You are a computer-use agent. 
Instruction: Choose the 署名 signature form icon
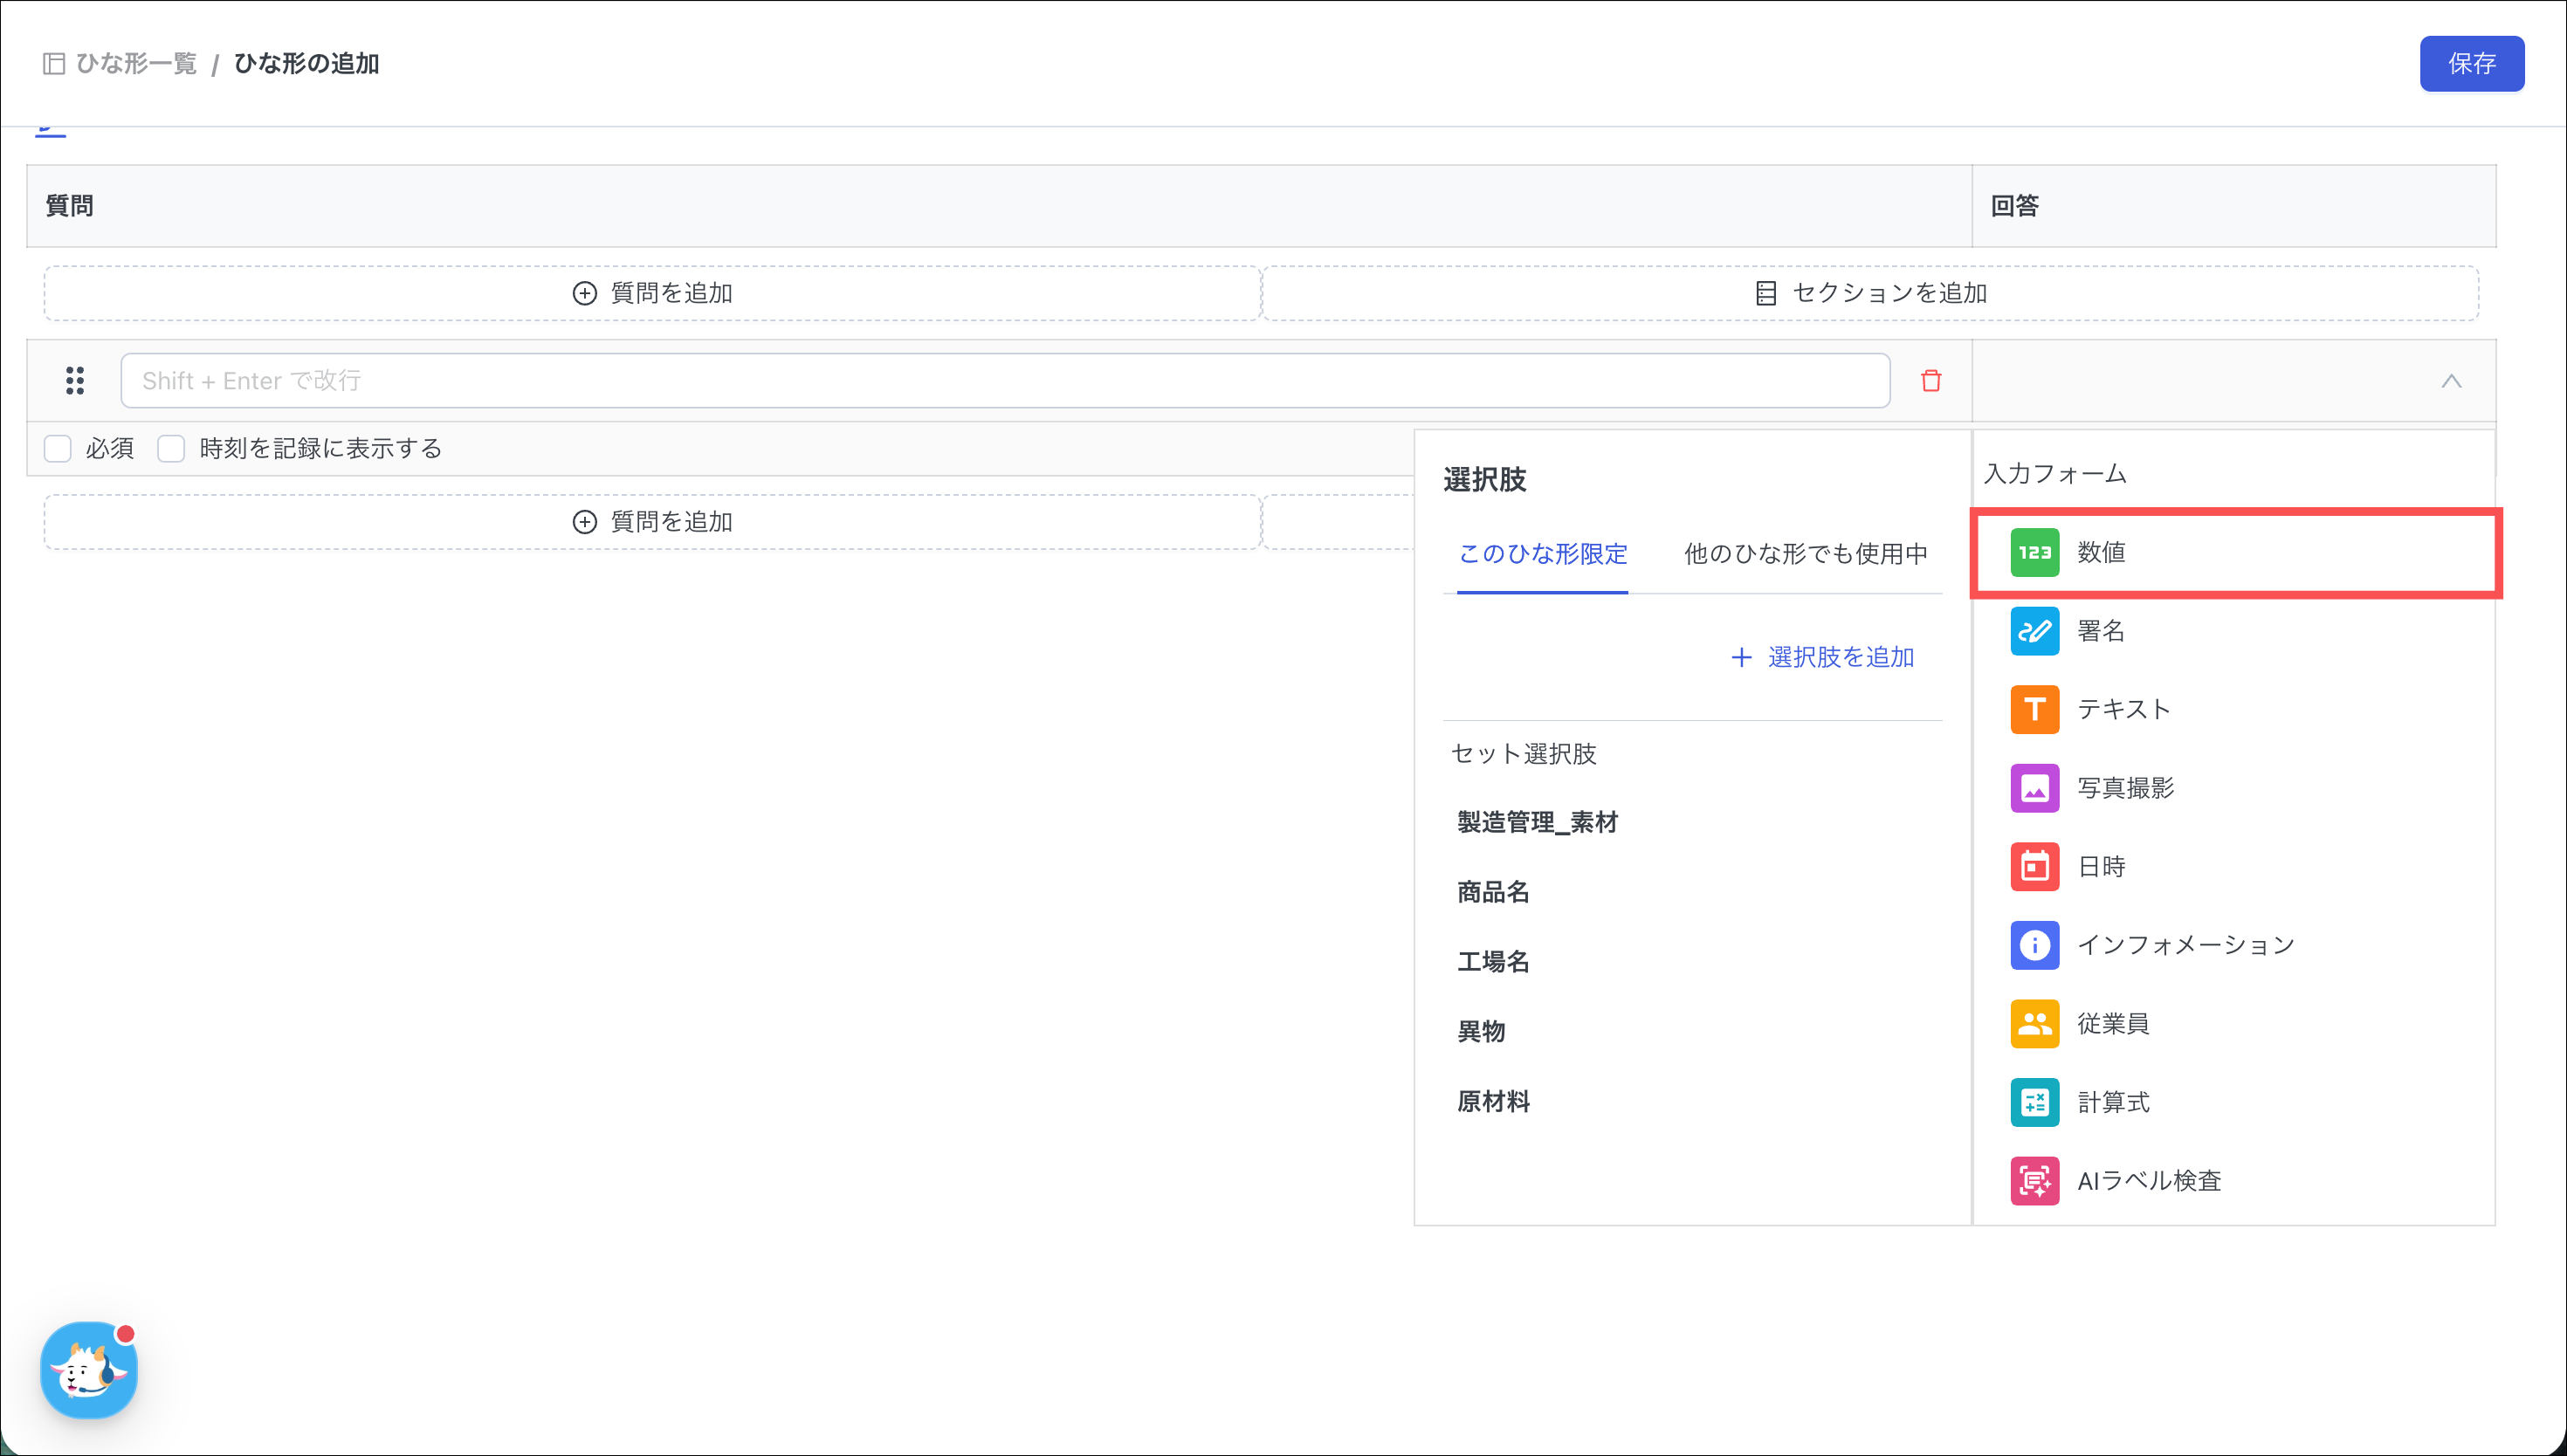(2034, 631)
